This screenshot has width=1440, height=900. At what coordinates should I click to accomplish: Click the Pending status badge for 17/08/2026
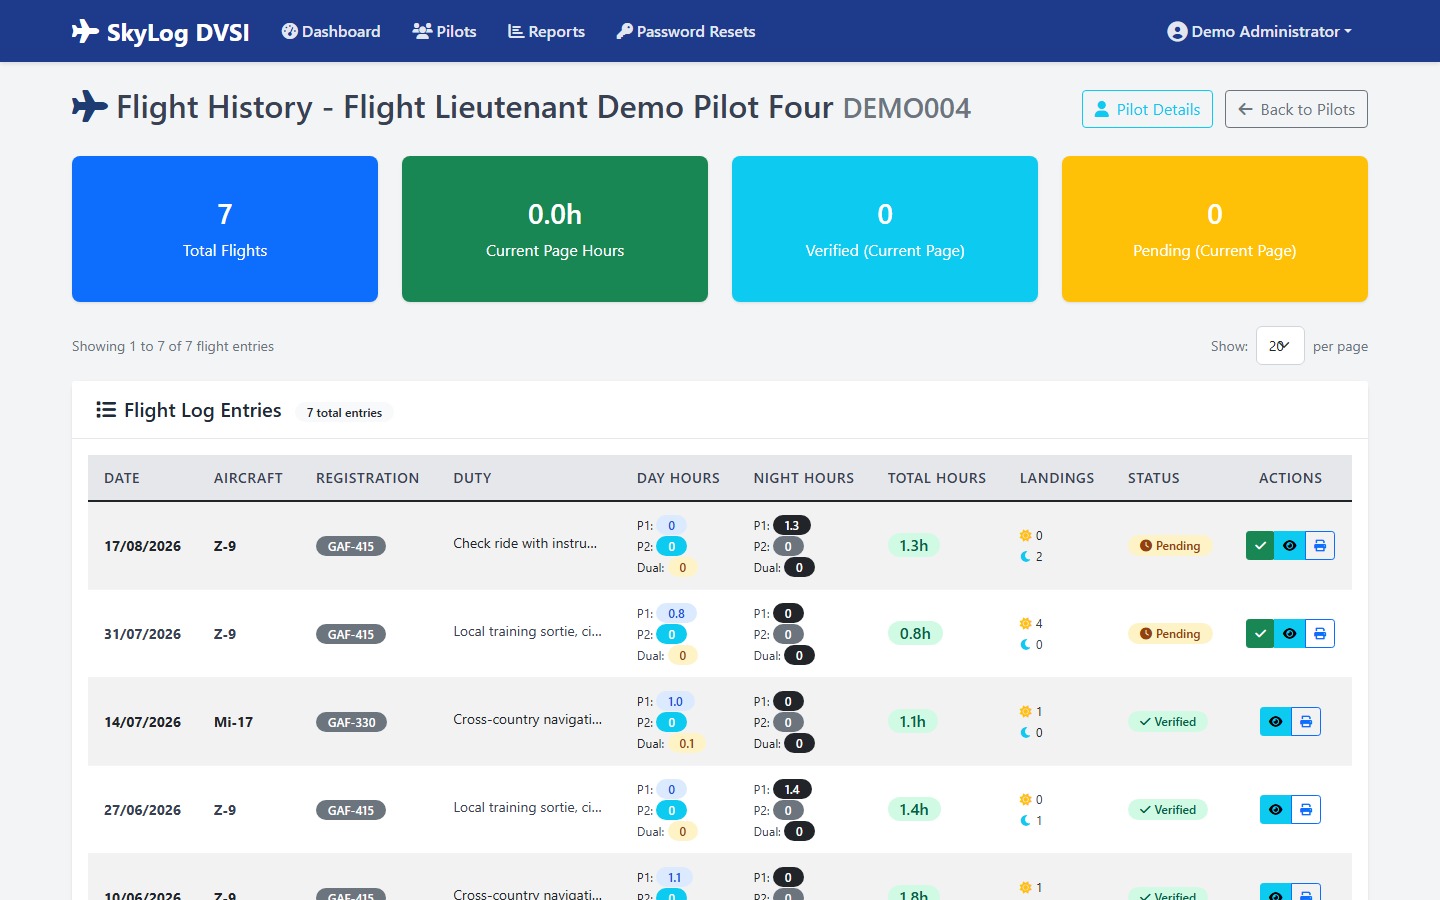[x=1170, y=546]
